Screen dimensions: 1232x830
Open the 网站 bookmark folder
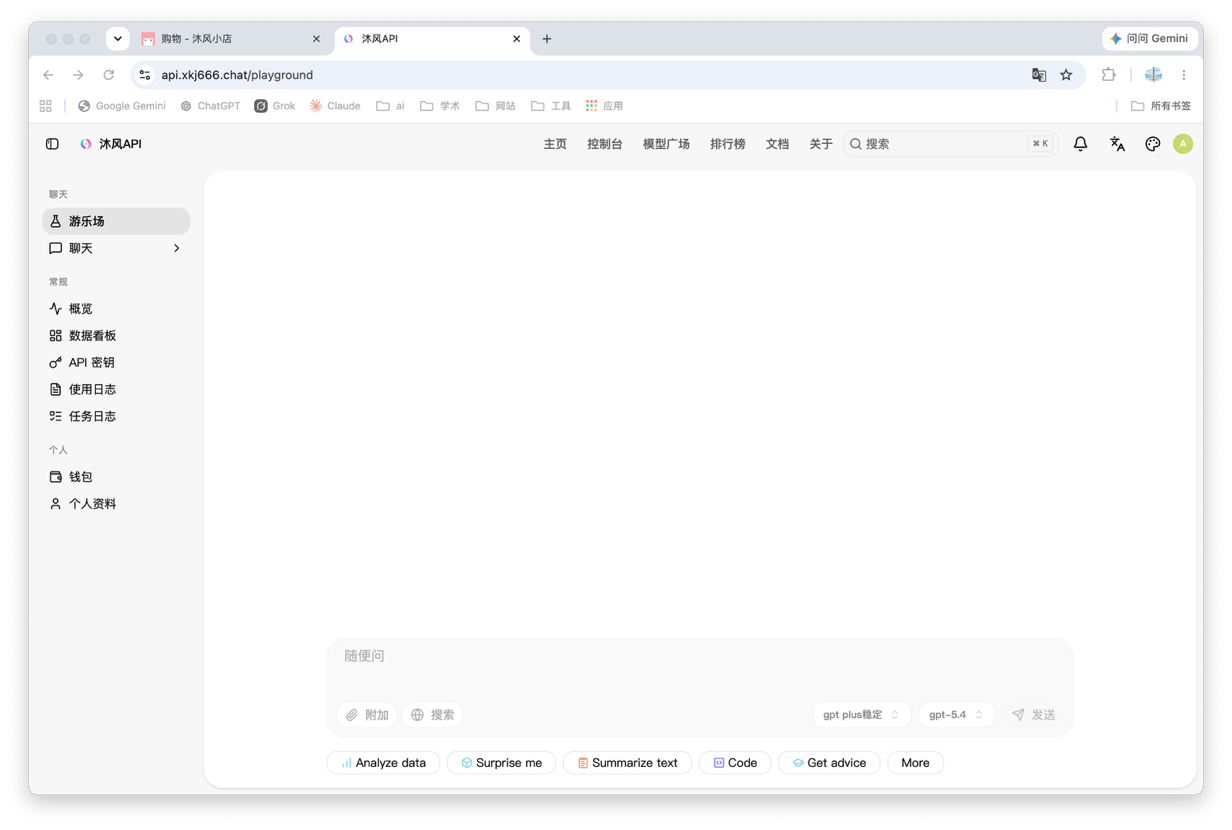495,106
